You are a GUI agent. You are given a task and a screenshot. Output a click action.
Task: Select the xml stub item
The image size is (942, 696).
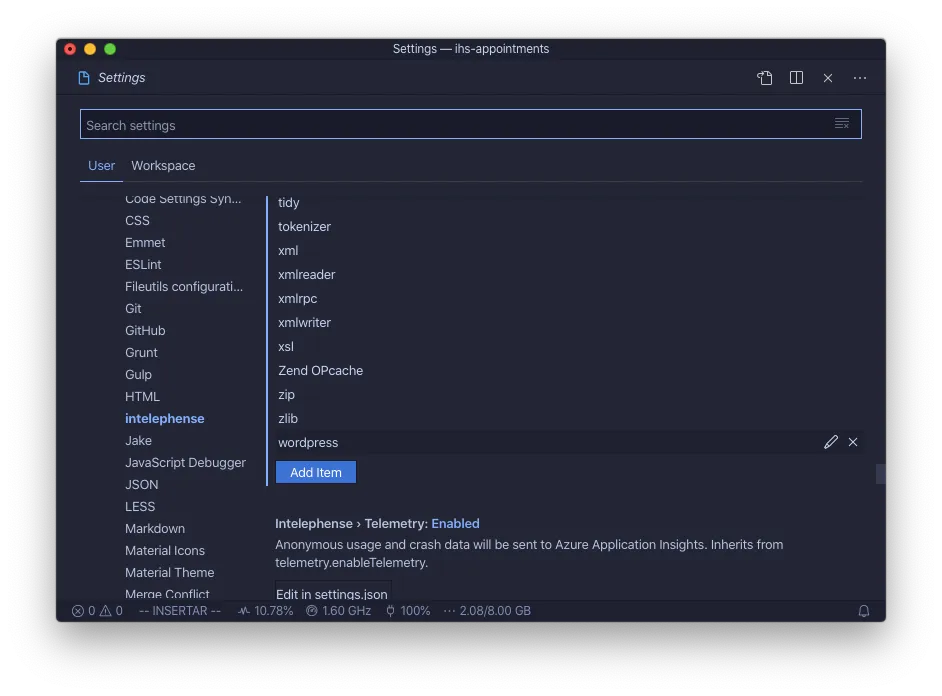(x=288, y=250)
